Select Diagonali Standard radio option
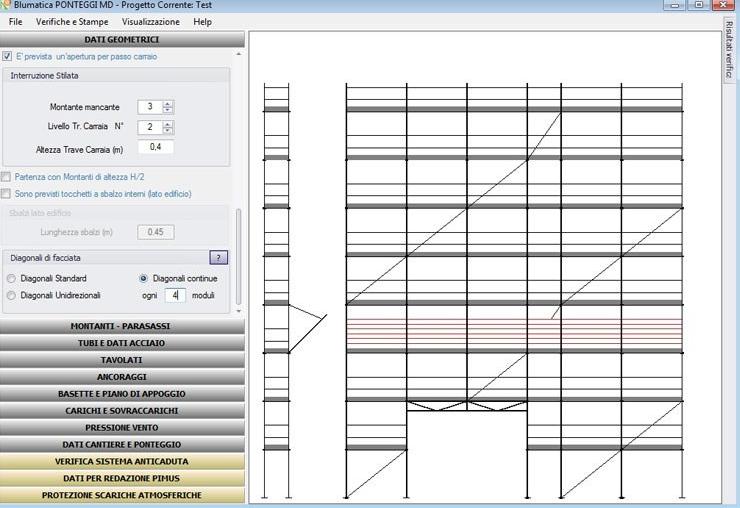 (12, 278)
